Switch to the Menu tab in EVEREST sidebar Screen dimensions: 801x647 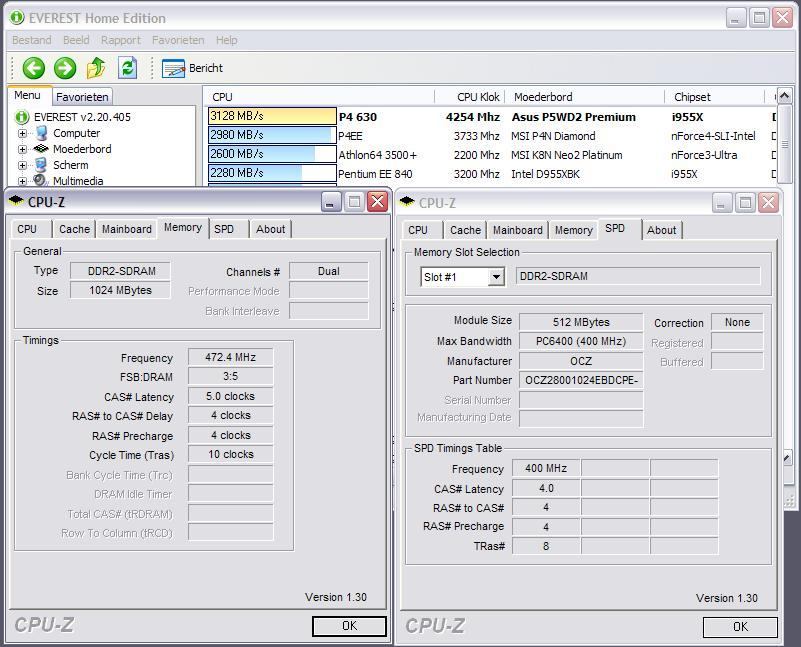(28, 95)
